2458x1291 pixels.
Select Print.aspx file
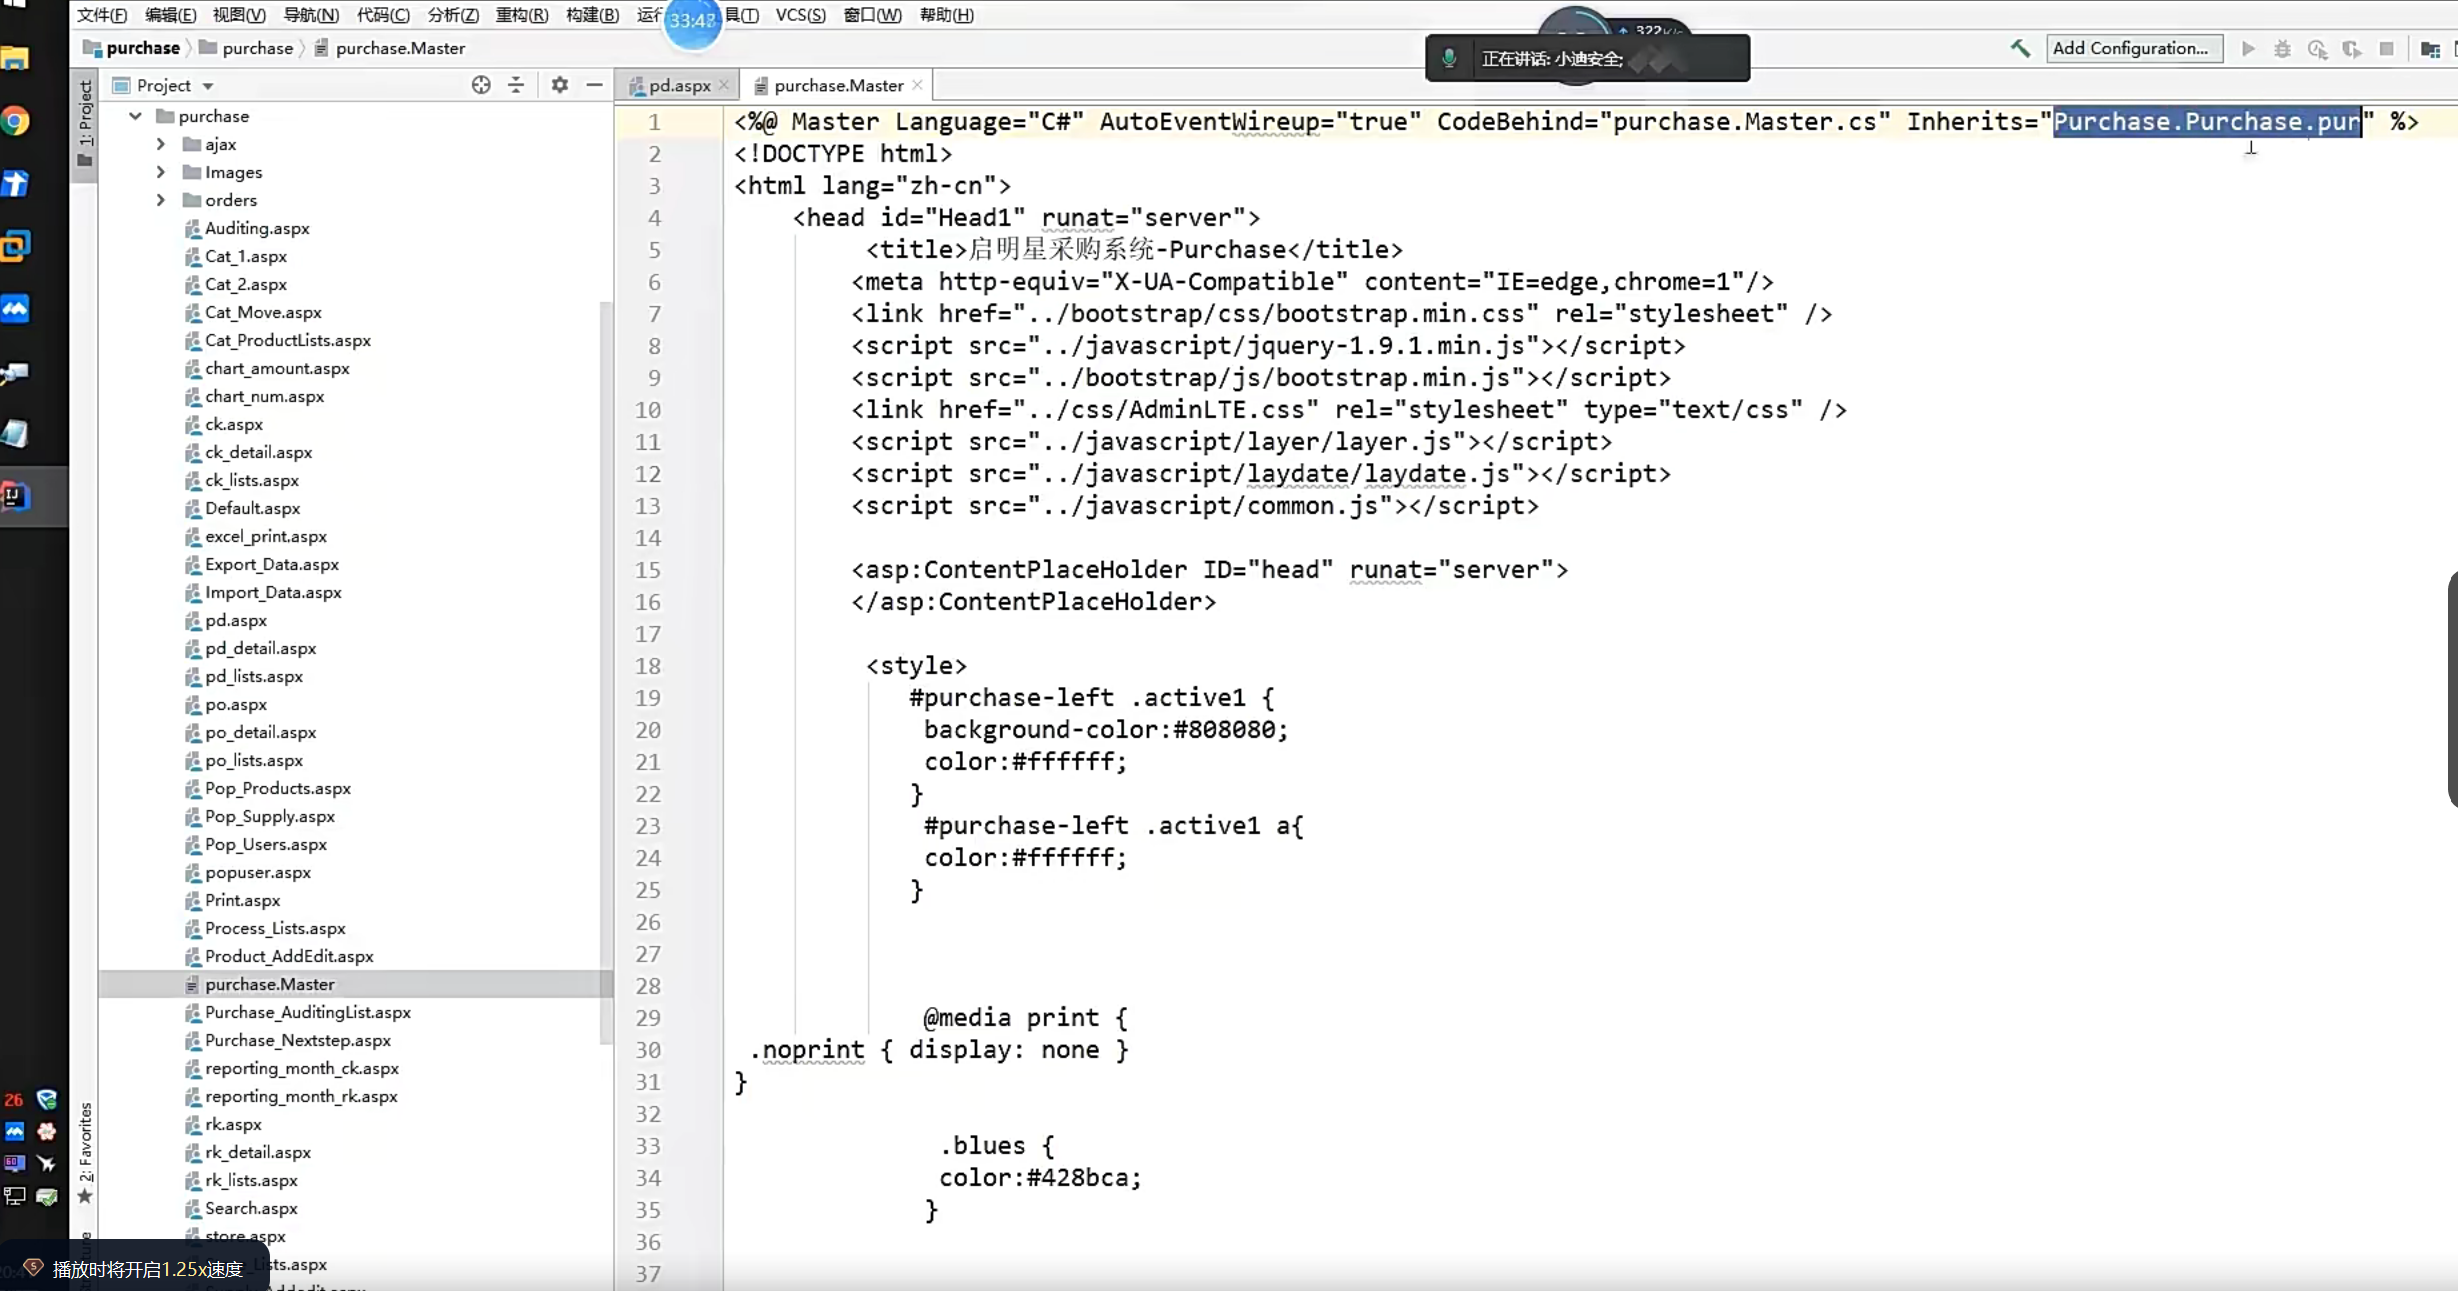(242, 900)
